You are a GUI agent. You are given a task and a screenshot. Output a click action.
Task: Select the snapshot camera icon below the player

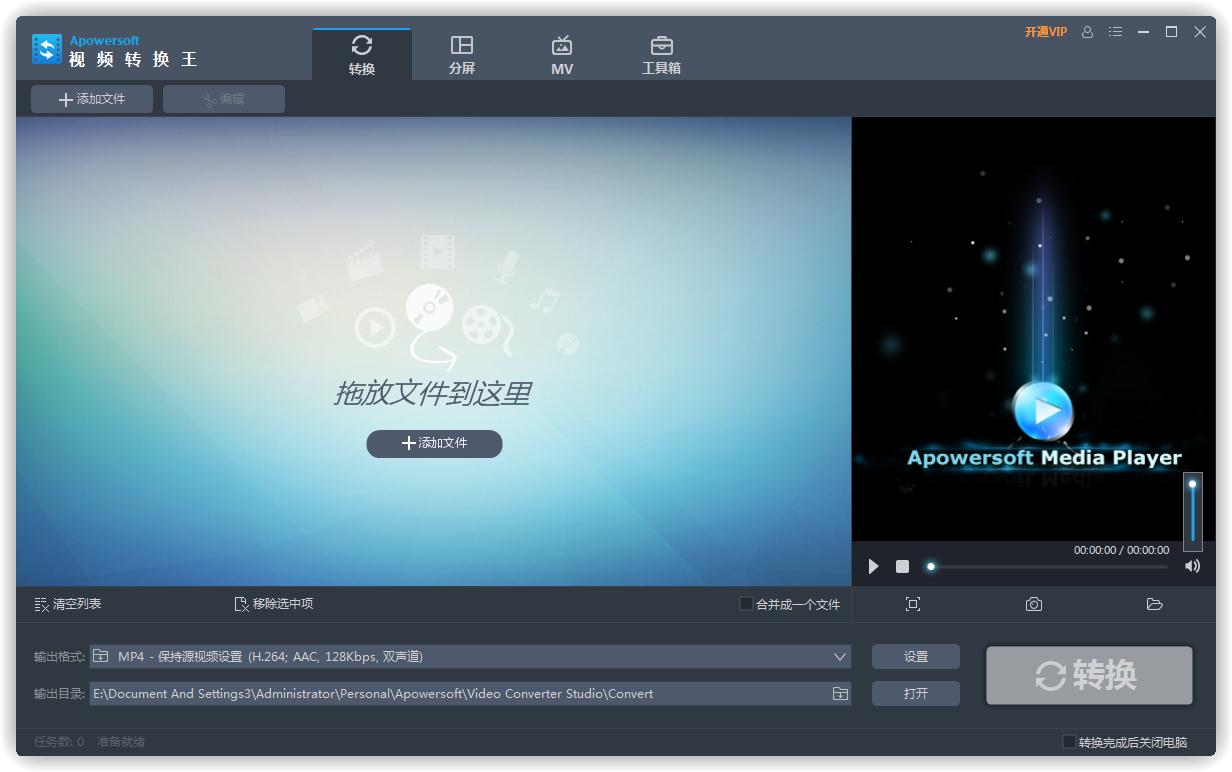coord(1034,604)
